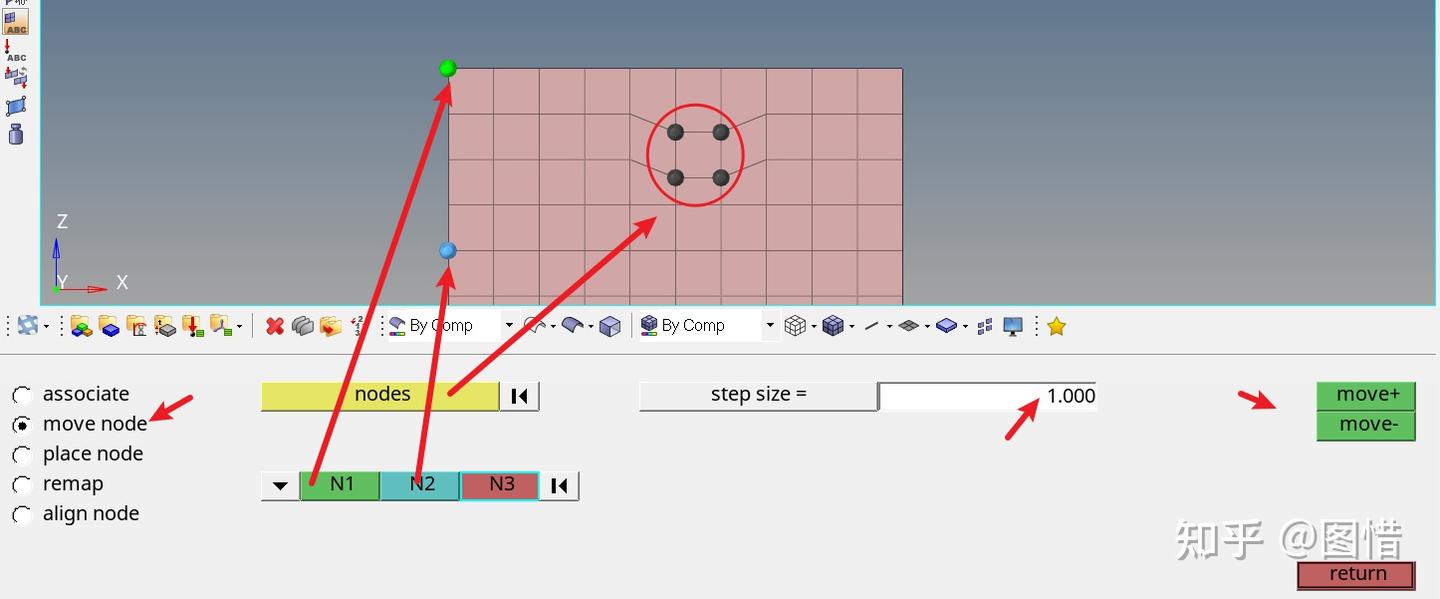Viewport: 1440px width, 599px height.
Task: Click the ABC tag icon at top of left sidebar
Action: pyautogui.click(x=15, y=21)
